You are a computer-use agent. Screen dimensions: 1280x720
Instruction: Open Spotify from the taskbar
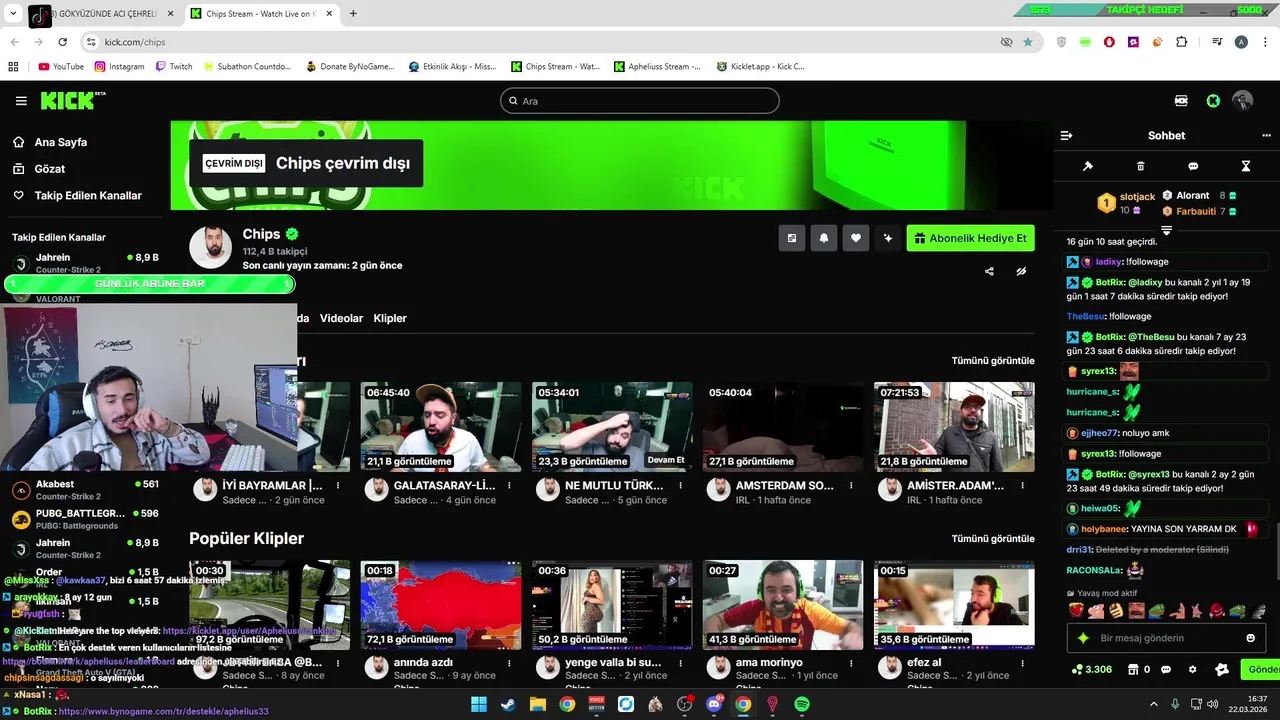(x=802, y=704)
